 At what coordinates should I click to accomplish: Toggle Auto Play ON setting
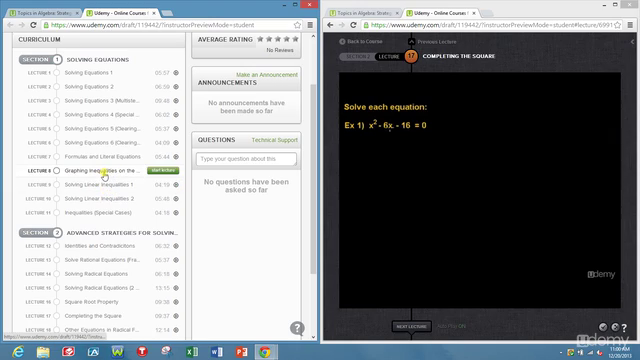(451, 326)
